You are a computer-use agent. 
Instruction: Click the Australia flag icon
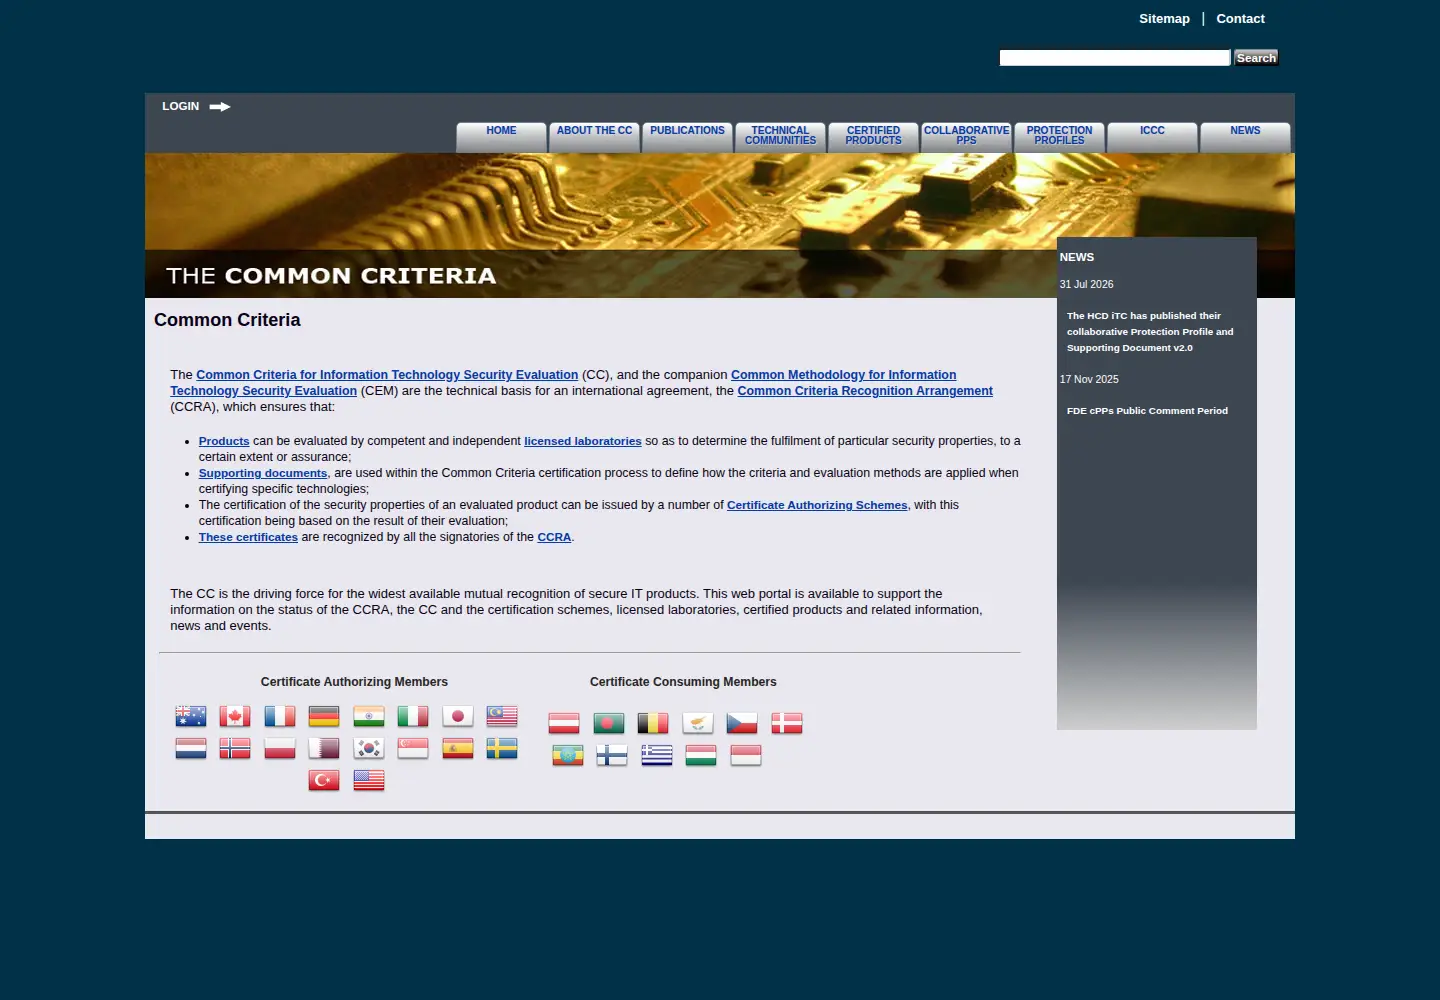pyautogui.click(x=190, y=716)
